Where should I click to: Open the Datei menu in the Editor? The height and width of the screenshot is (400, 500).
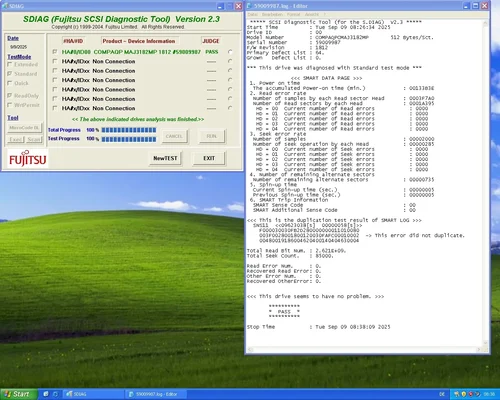click(253, 14)
